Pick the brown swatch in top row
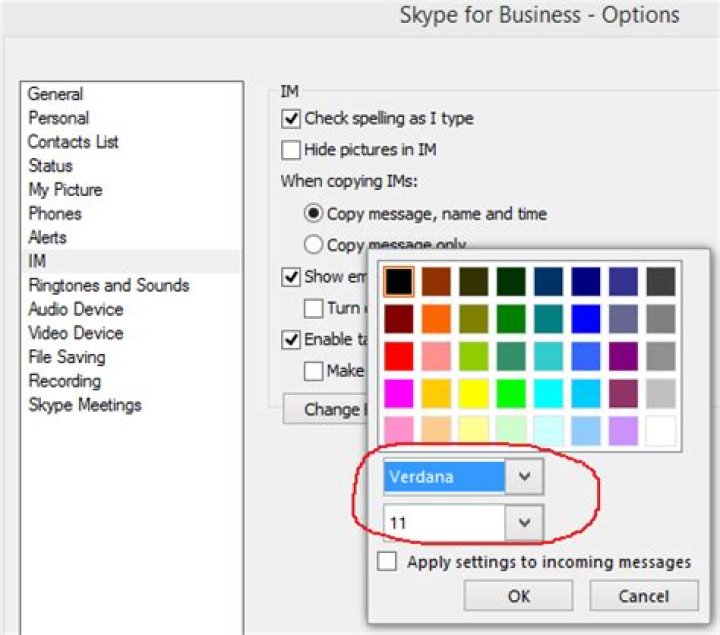Screen dimensions: 720x635 point(436,281)
